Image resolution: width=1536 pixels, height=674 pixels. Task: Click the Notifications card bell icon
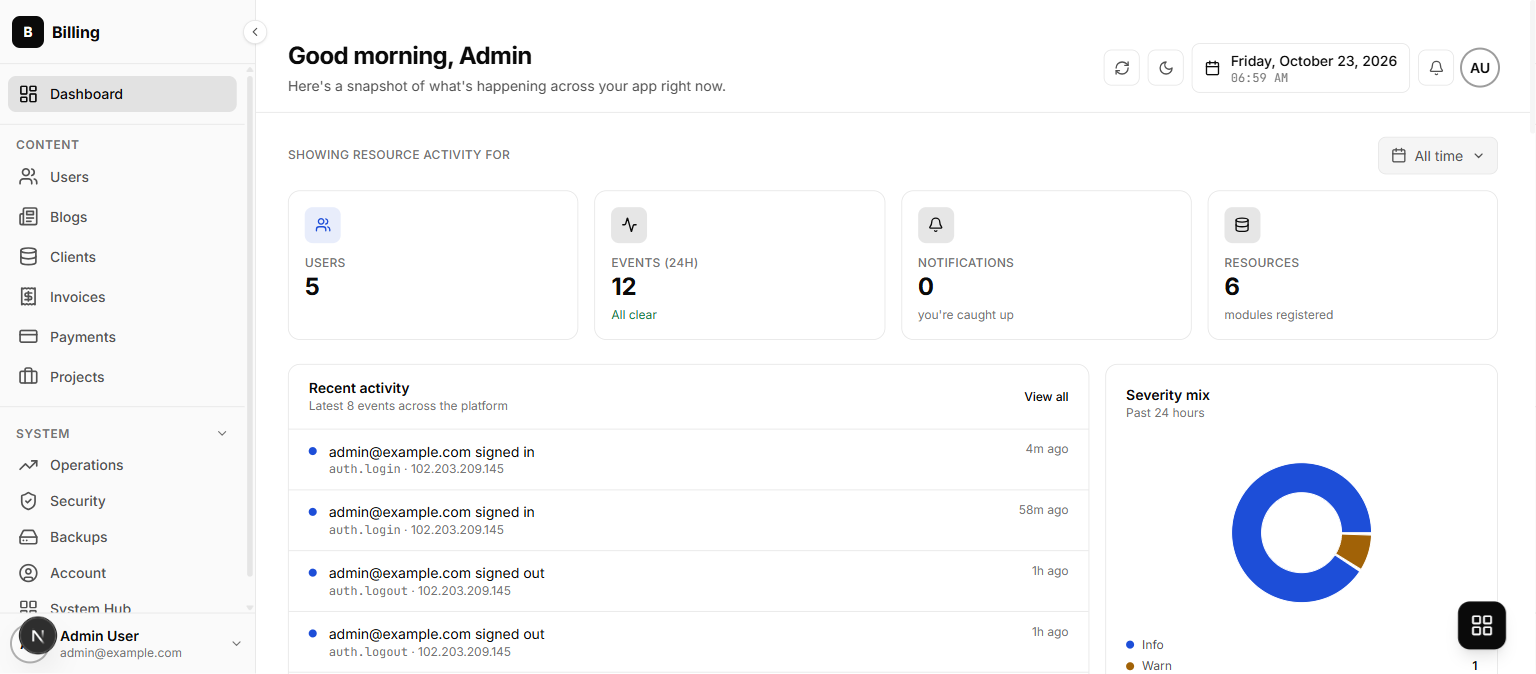point(936,225)
